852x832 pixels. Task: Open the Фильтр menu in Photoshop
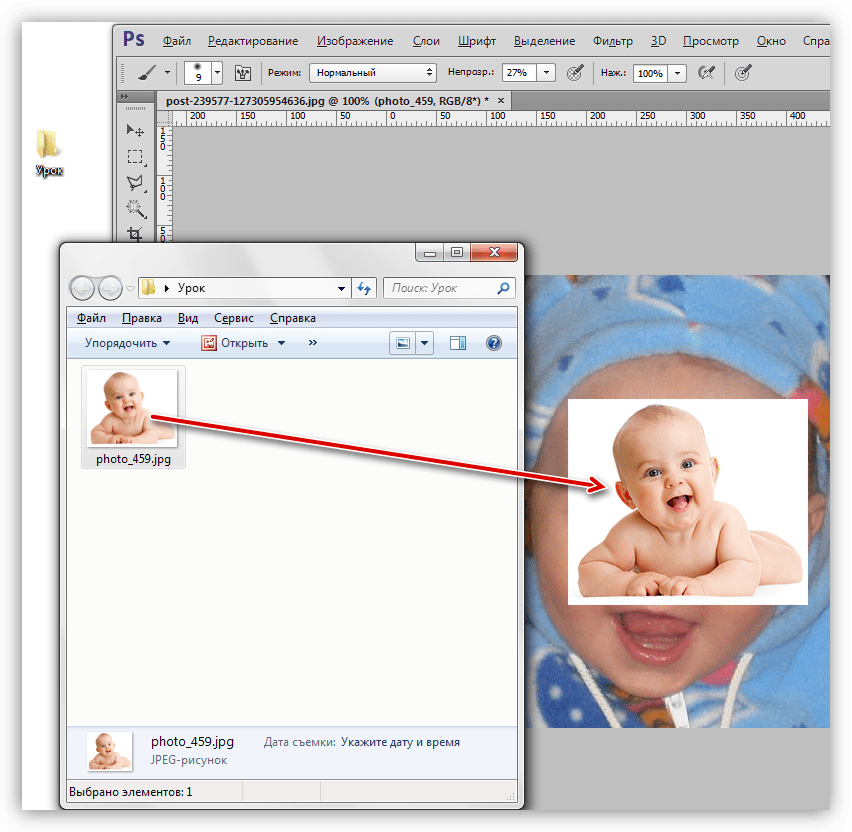[x=612, y=41]
